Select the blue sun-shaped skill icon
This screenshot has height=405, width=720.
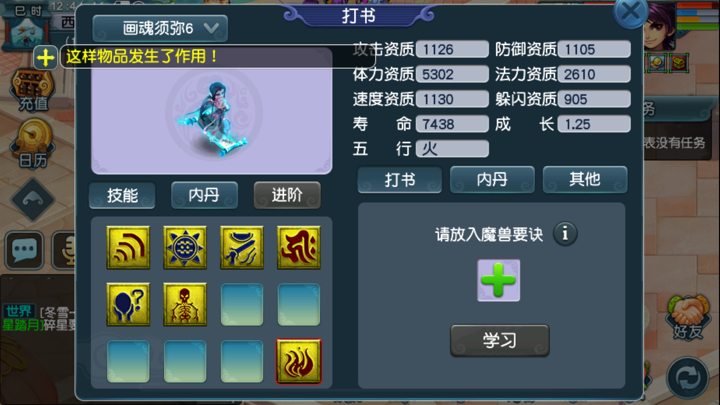(185, 248)
